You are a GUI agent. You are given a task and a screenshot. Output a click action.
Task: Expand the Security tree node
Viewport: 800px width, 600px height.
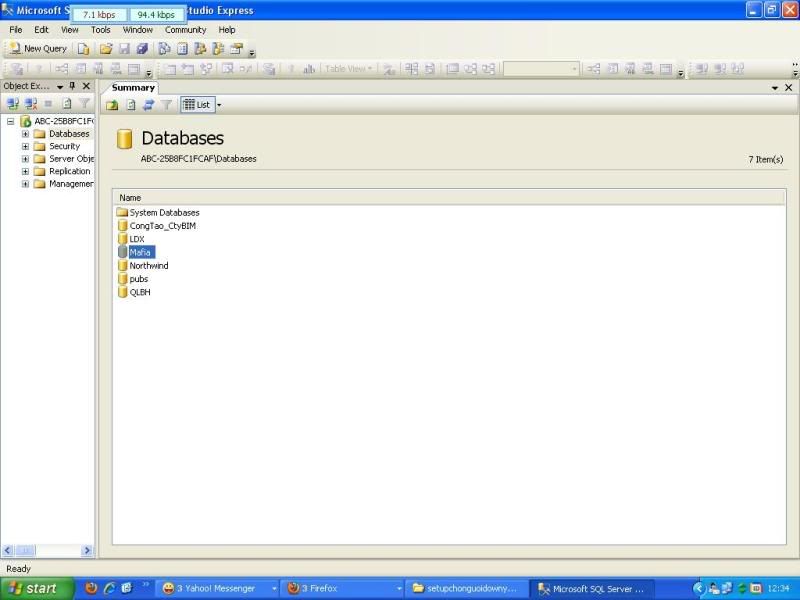pyautogui.click(x=25, y=146)
